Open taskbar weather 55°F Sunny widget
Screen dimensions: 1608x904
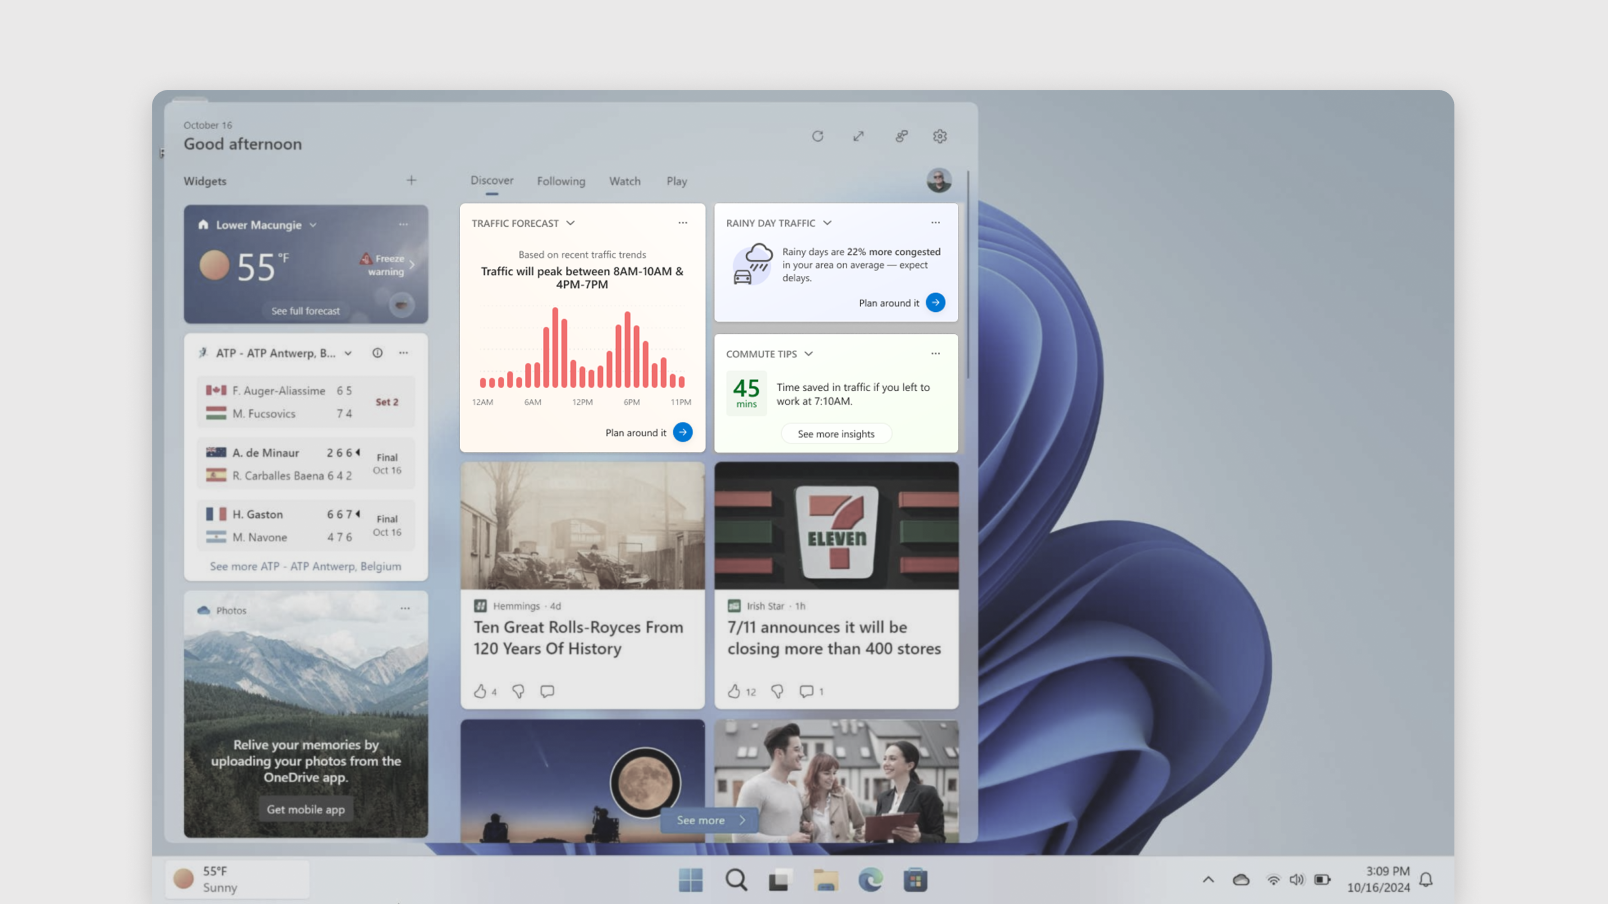237,879
